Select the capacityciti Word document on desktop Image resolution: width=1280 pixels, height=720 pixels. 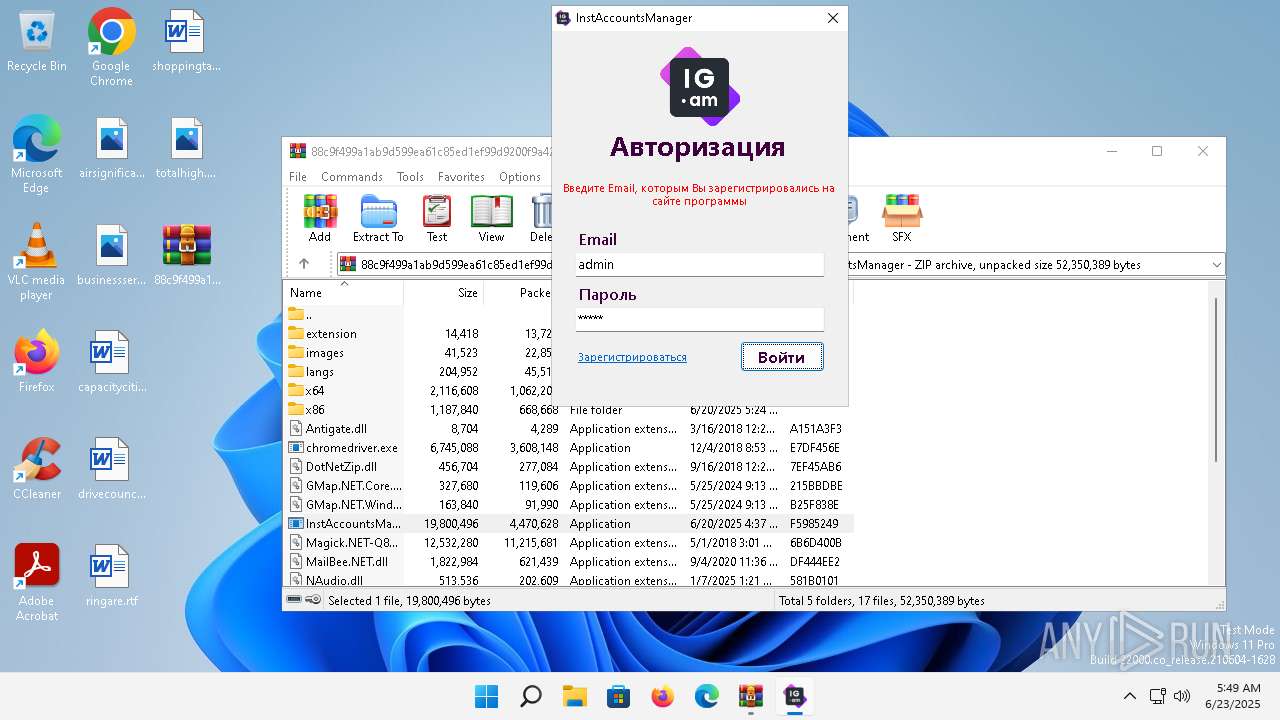[x=111, y=361]
